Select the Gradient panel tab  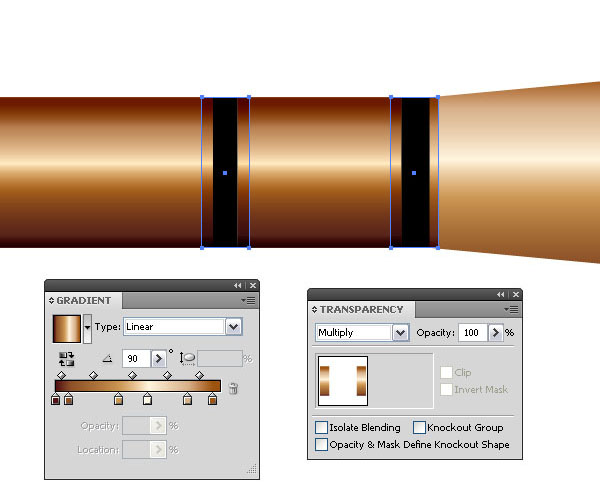[83, 301]
